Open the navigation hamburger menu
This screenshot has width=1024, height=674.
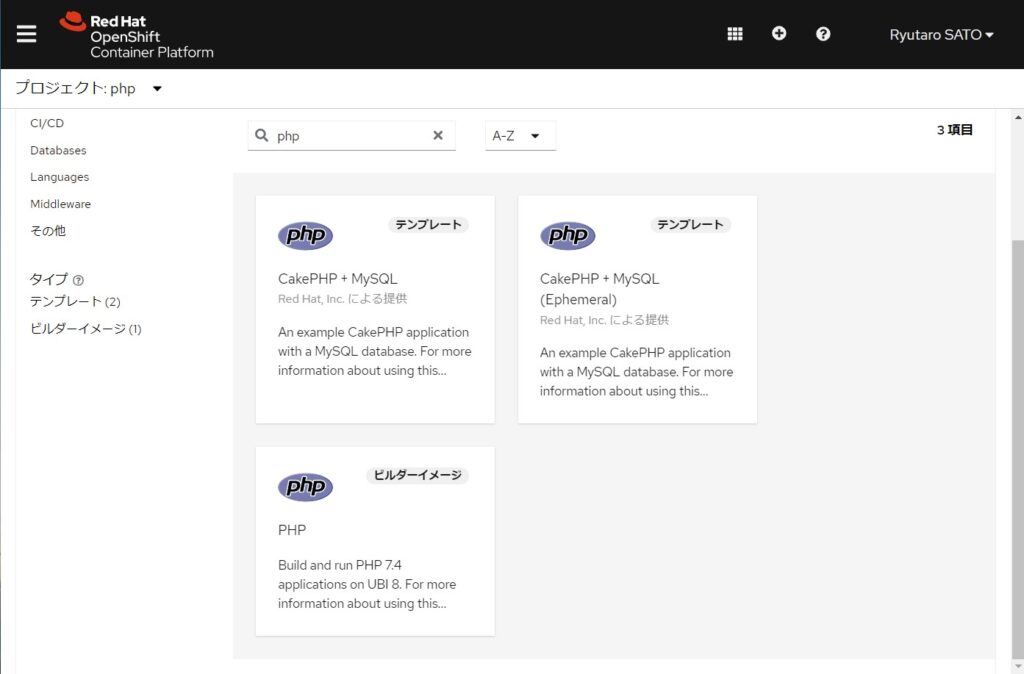pyautogui.click(x=26, y=33)
